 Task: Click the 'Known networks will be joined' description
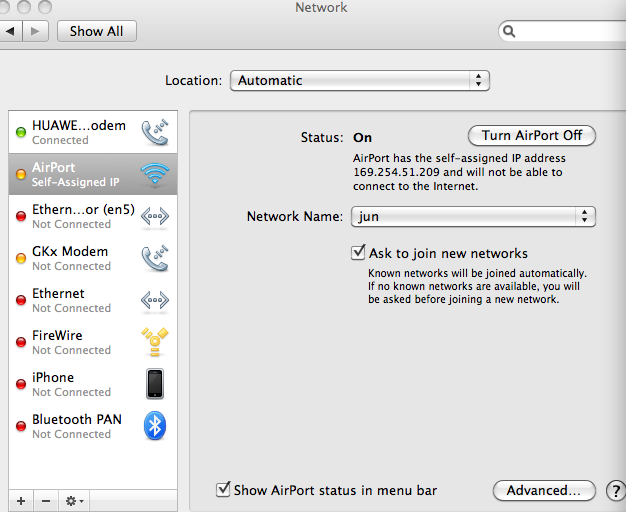pos(477,286)
